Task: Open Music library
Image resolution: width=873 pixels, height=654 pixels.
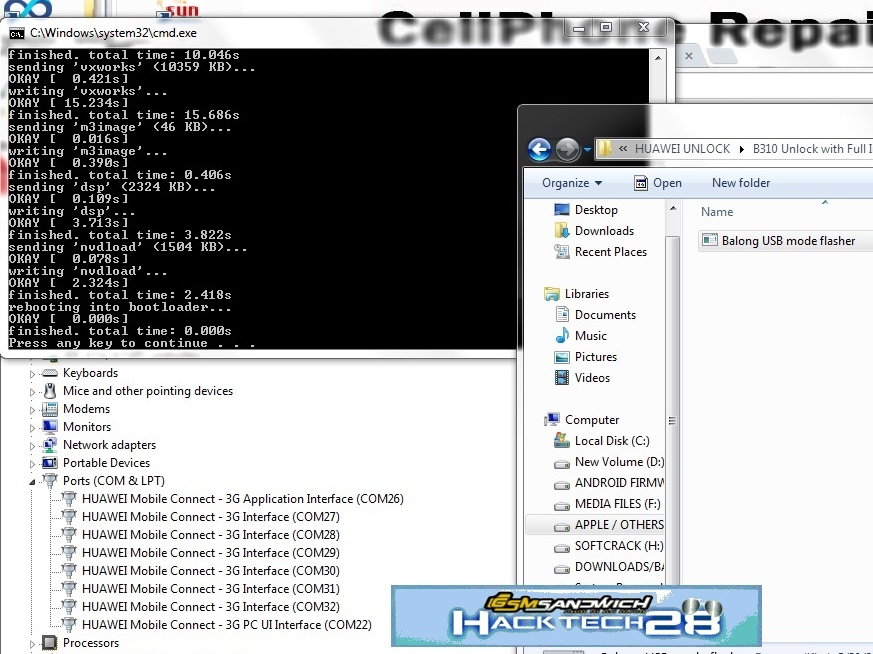Action: pos(581,336)
